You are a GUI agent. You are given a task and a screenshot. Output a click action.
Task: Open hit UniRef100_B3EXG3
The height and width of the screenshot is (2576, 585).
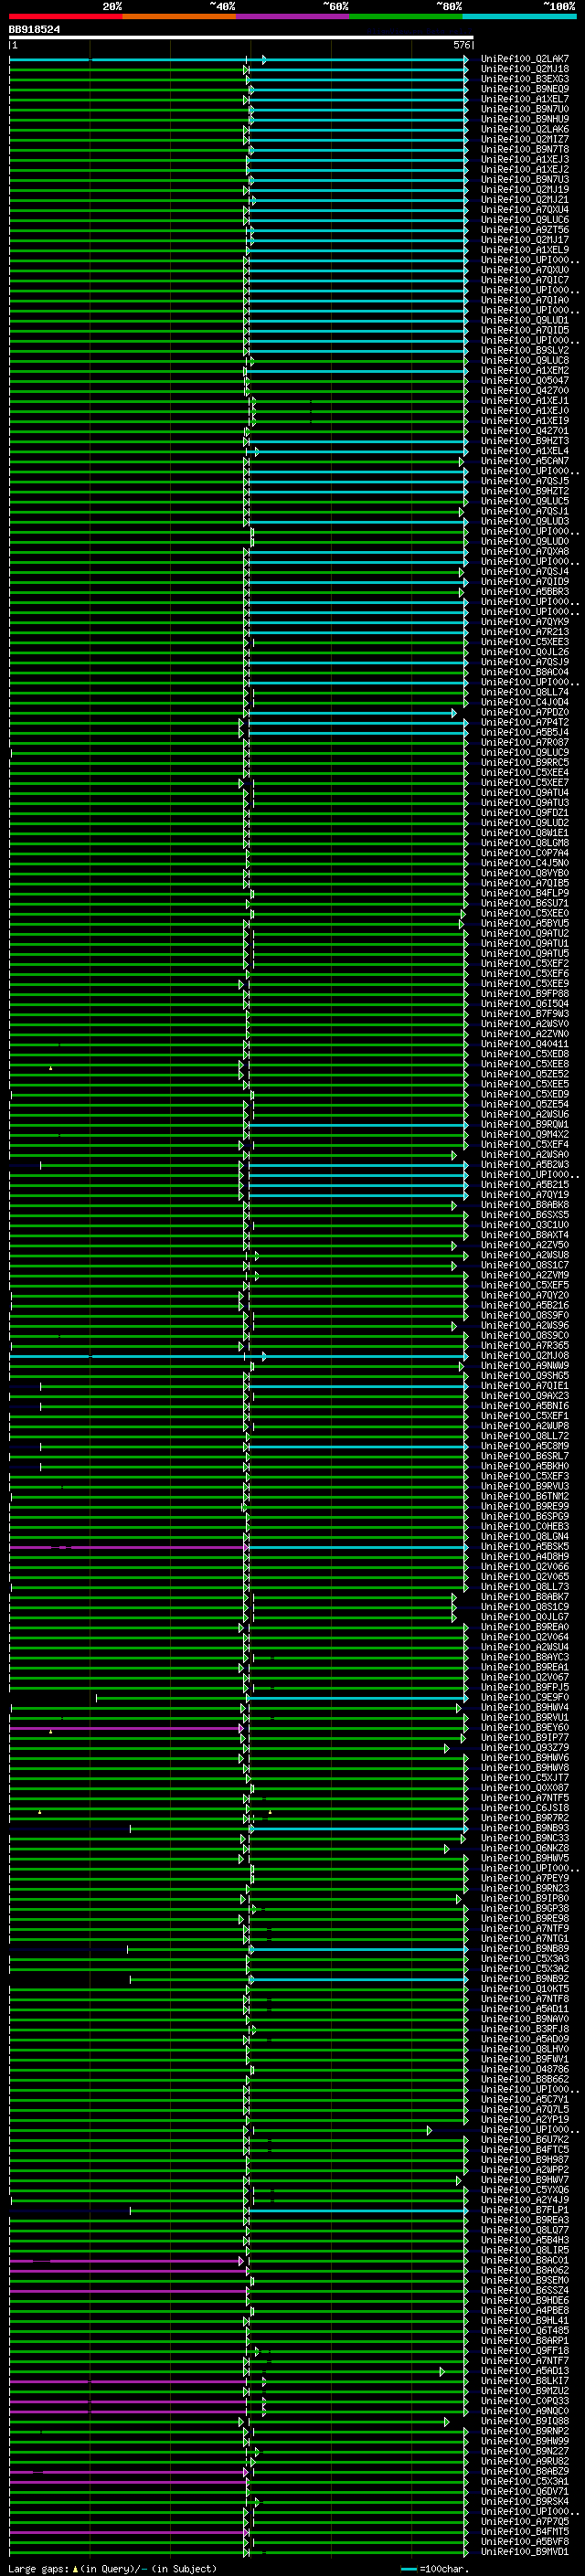[525, 79]
